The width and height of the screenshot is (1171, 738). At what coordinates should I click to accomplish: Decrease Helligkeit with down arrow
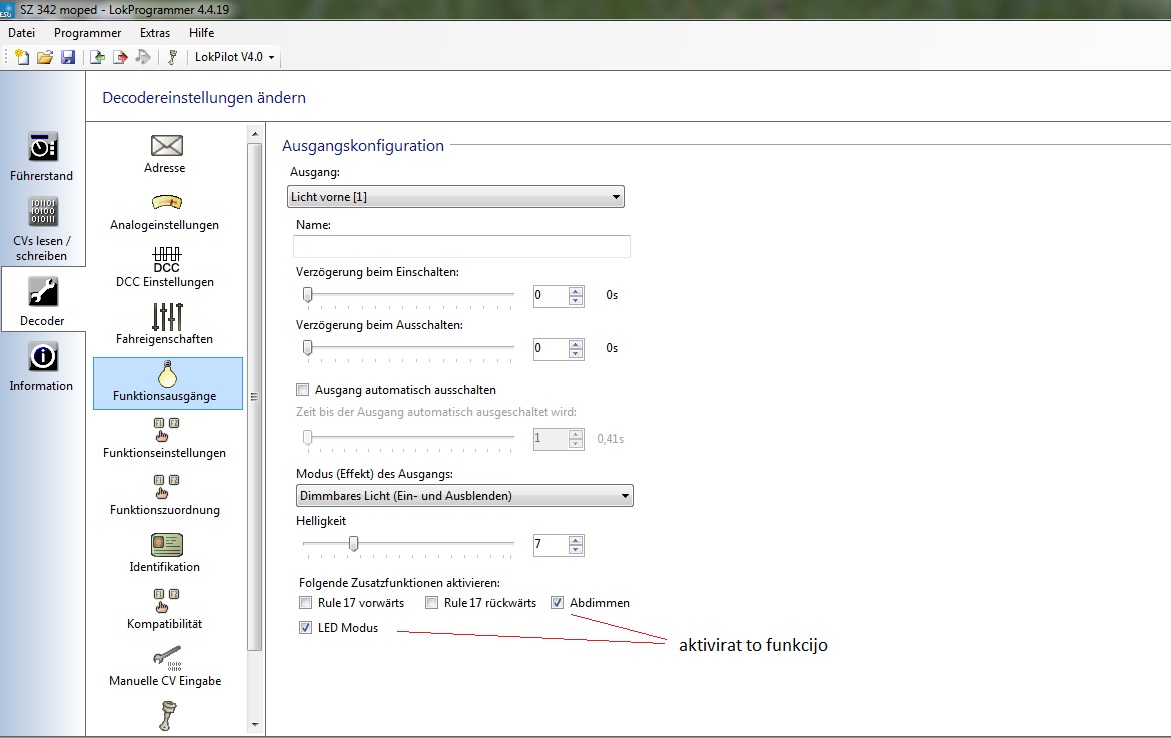point(576,550)
